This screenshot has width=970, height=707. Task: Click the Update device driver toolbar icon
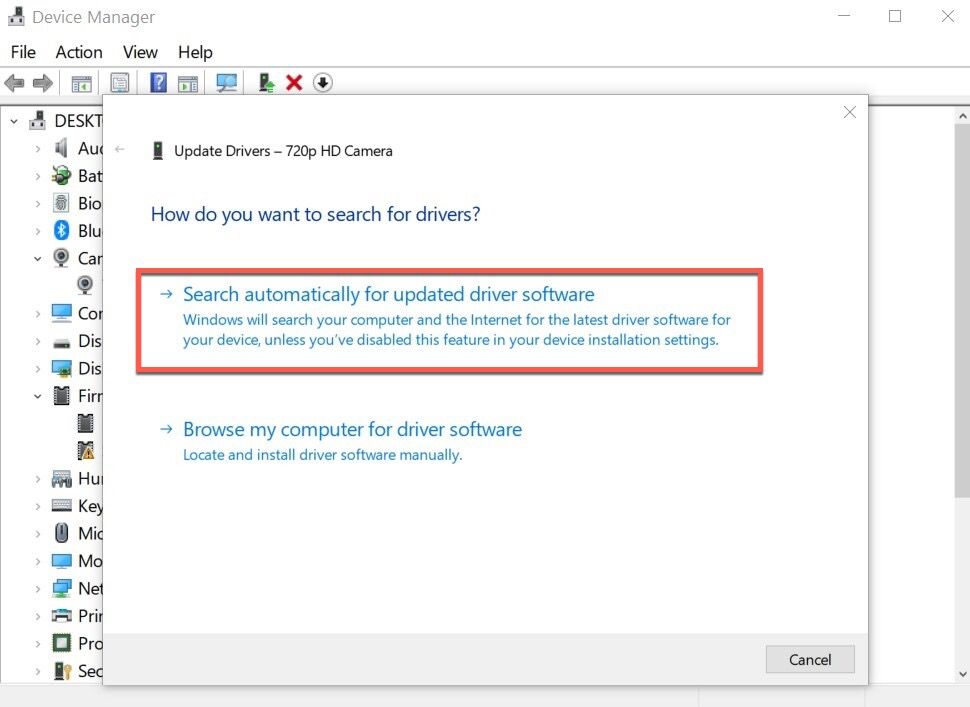[266, 83]
